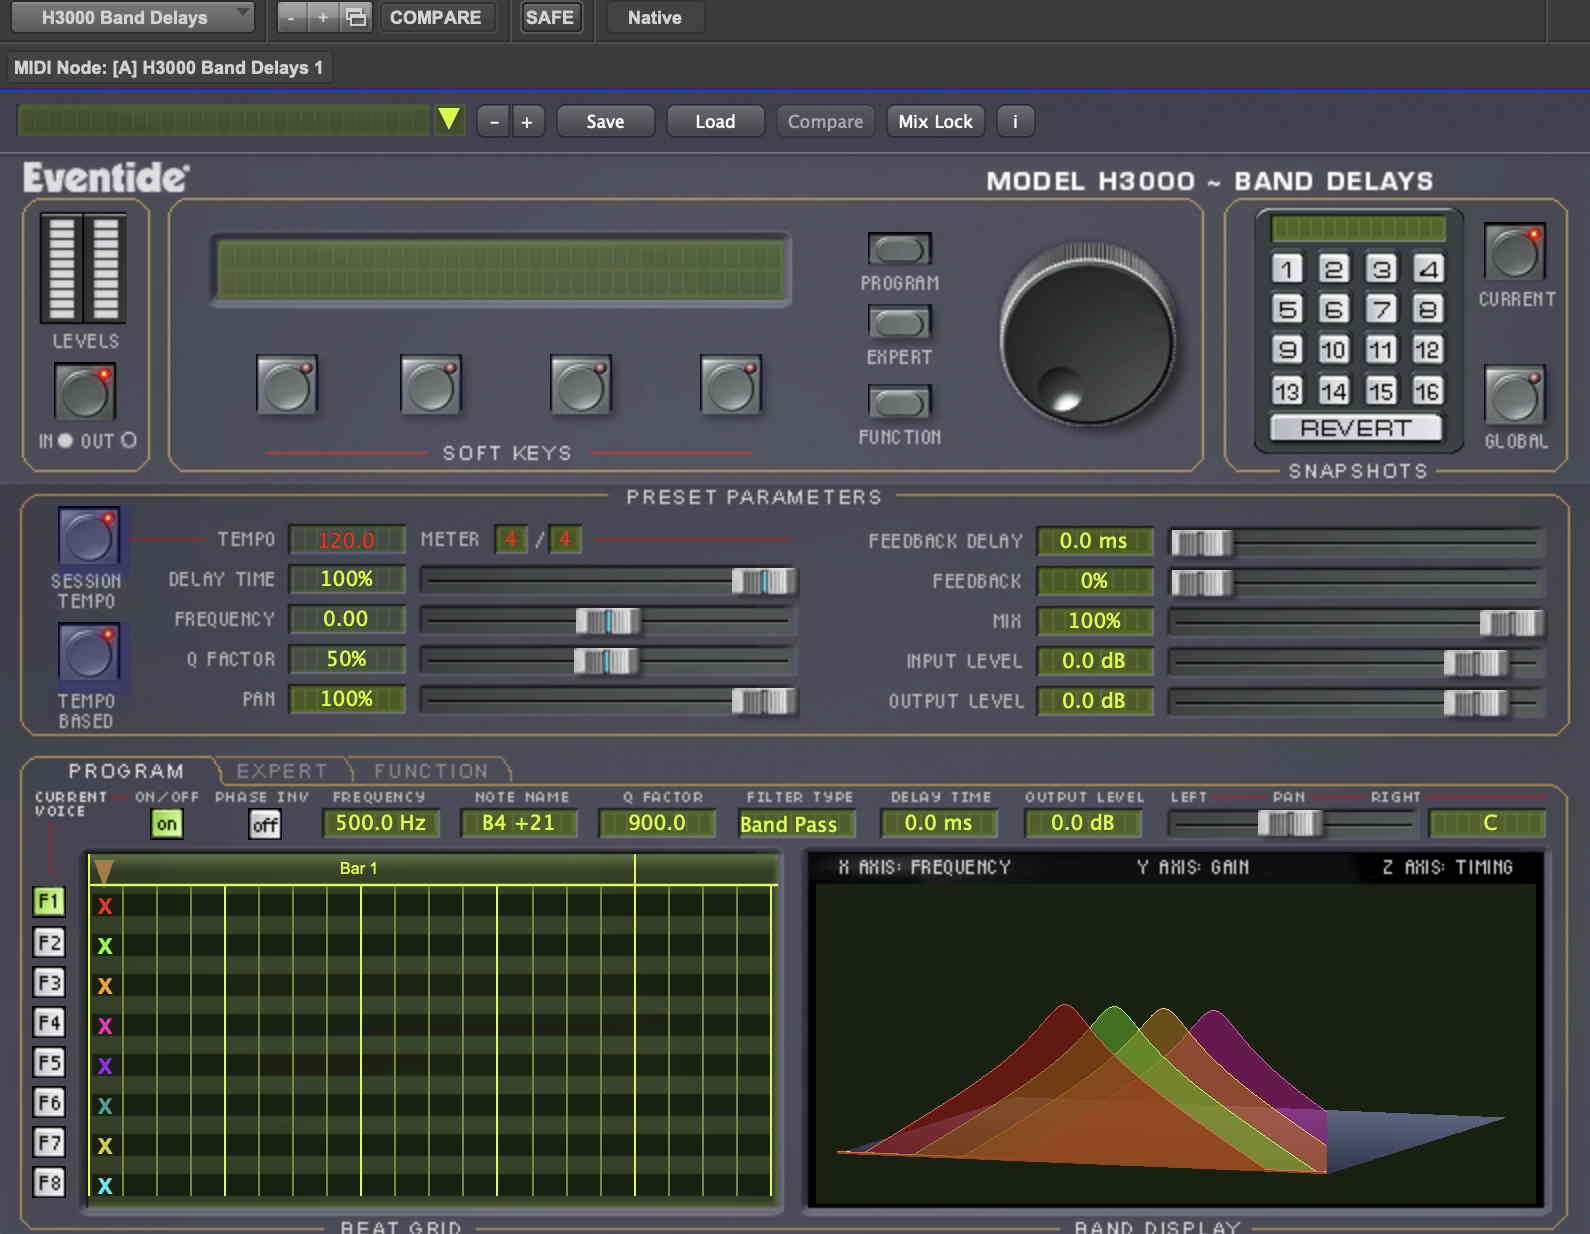The width and height of the screenshot is (1590, 1234).
Task: Toggle current voice ON/OFF switch
Action: 167,824
